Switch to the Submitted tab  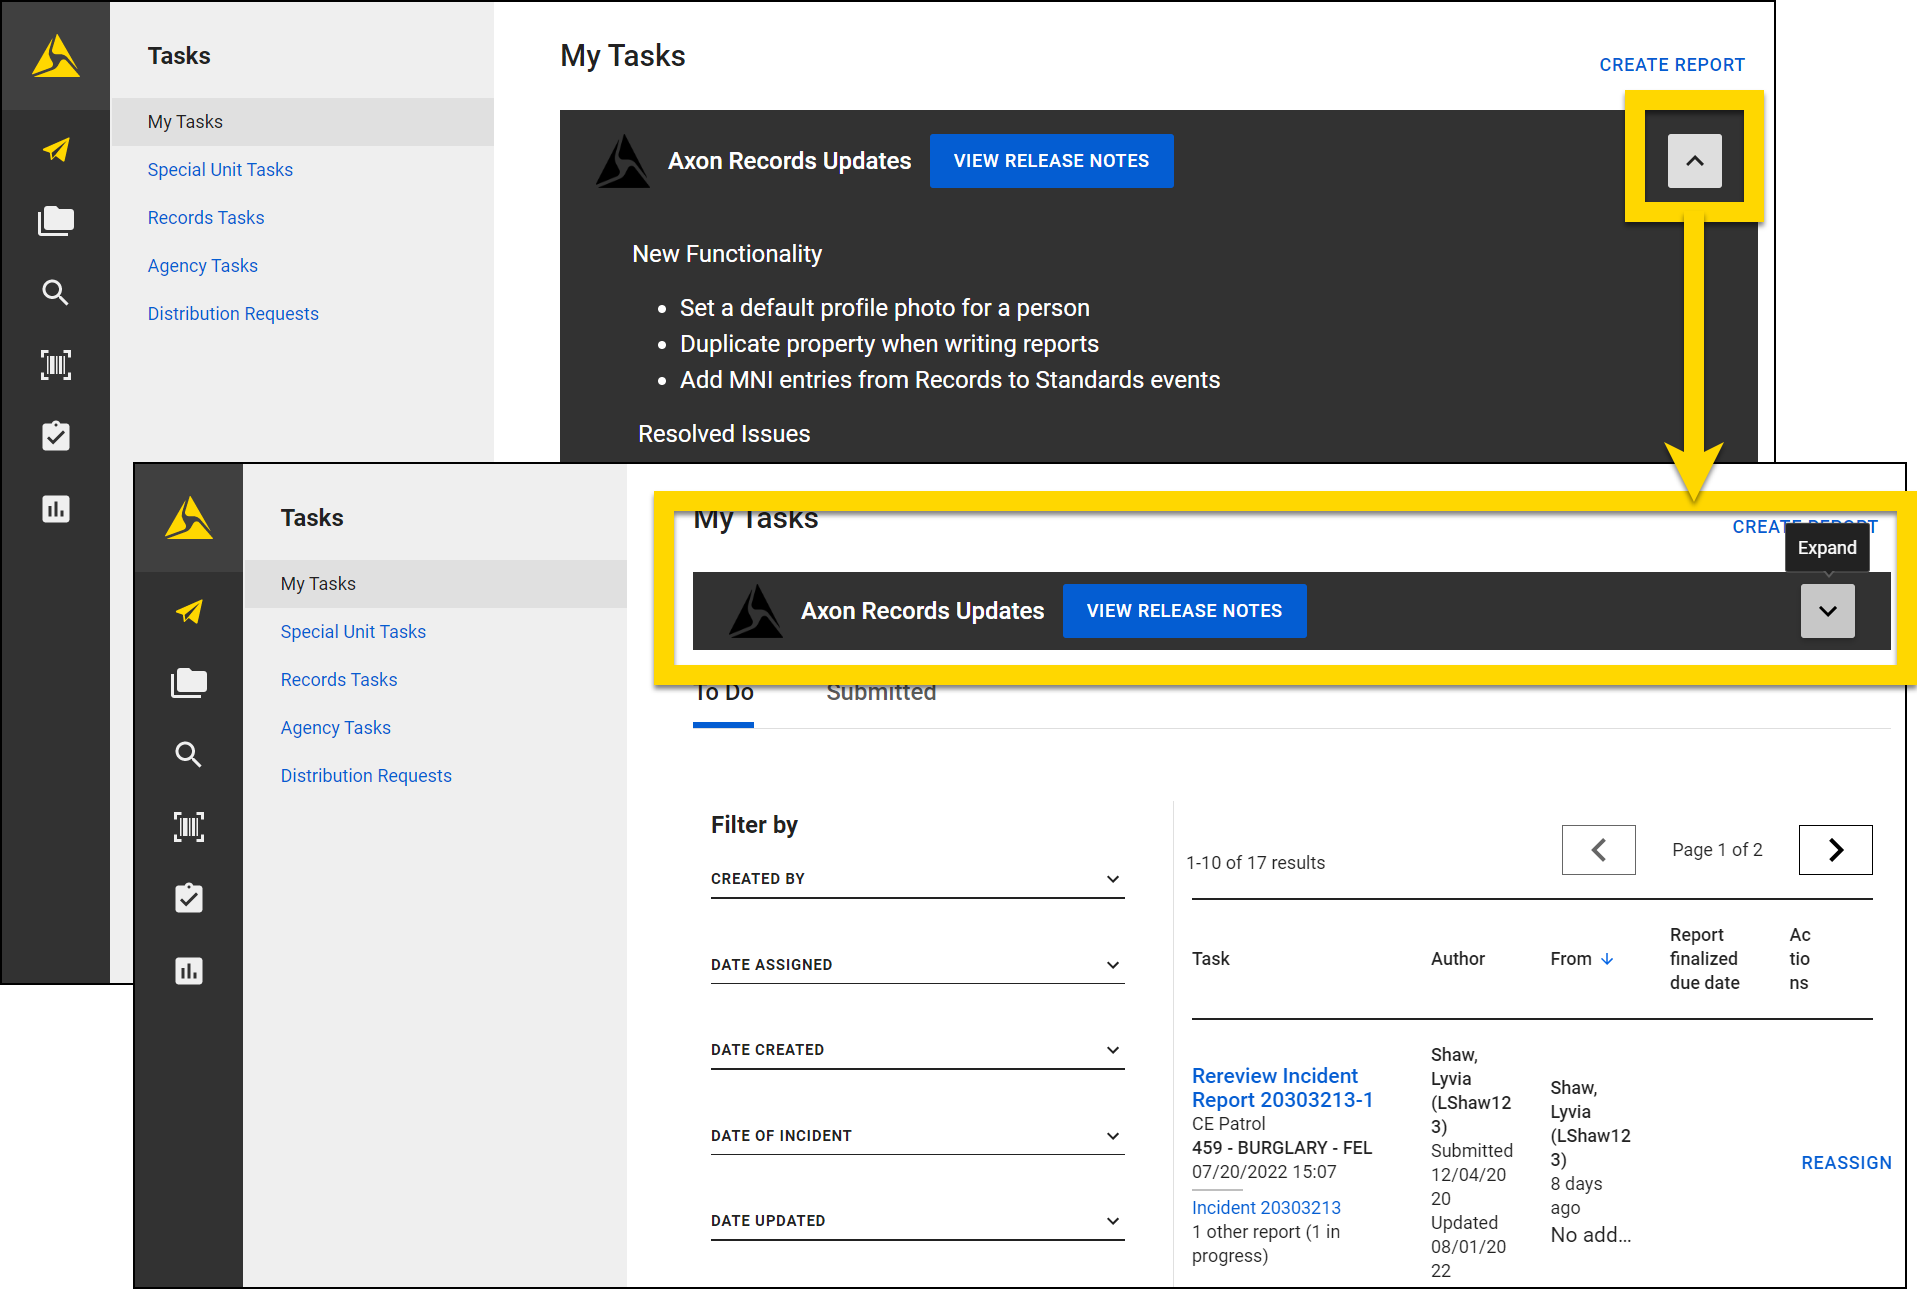(x=880, y=692)
